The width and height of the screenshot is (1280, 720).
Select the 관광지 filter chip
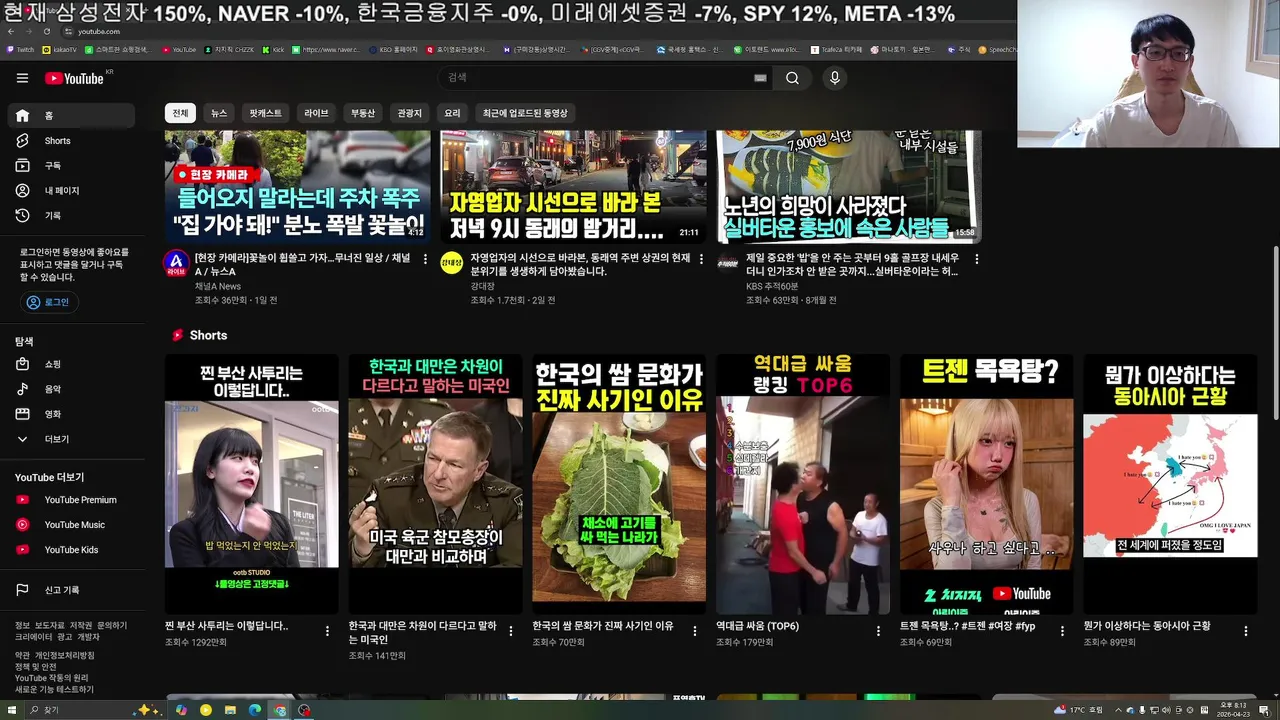410,113
